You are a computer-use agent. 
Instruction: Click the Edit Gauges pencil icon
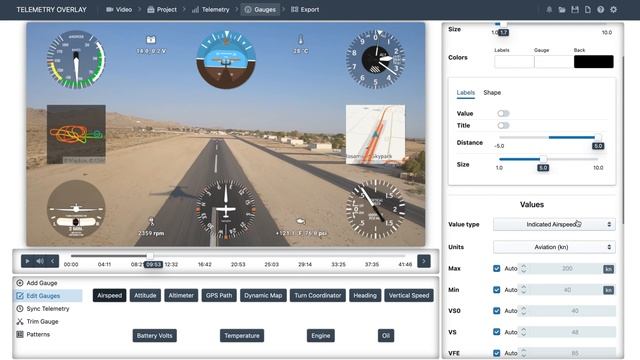click(x=20, y=296)
